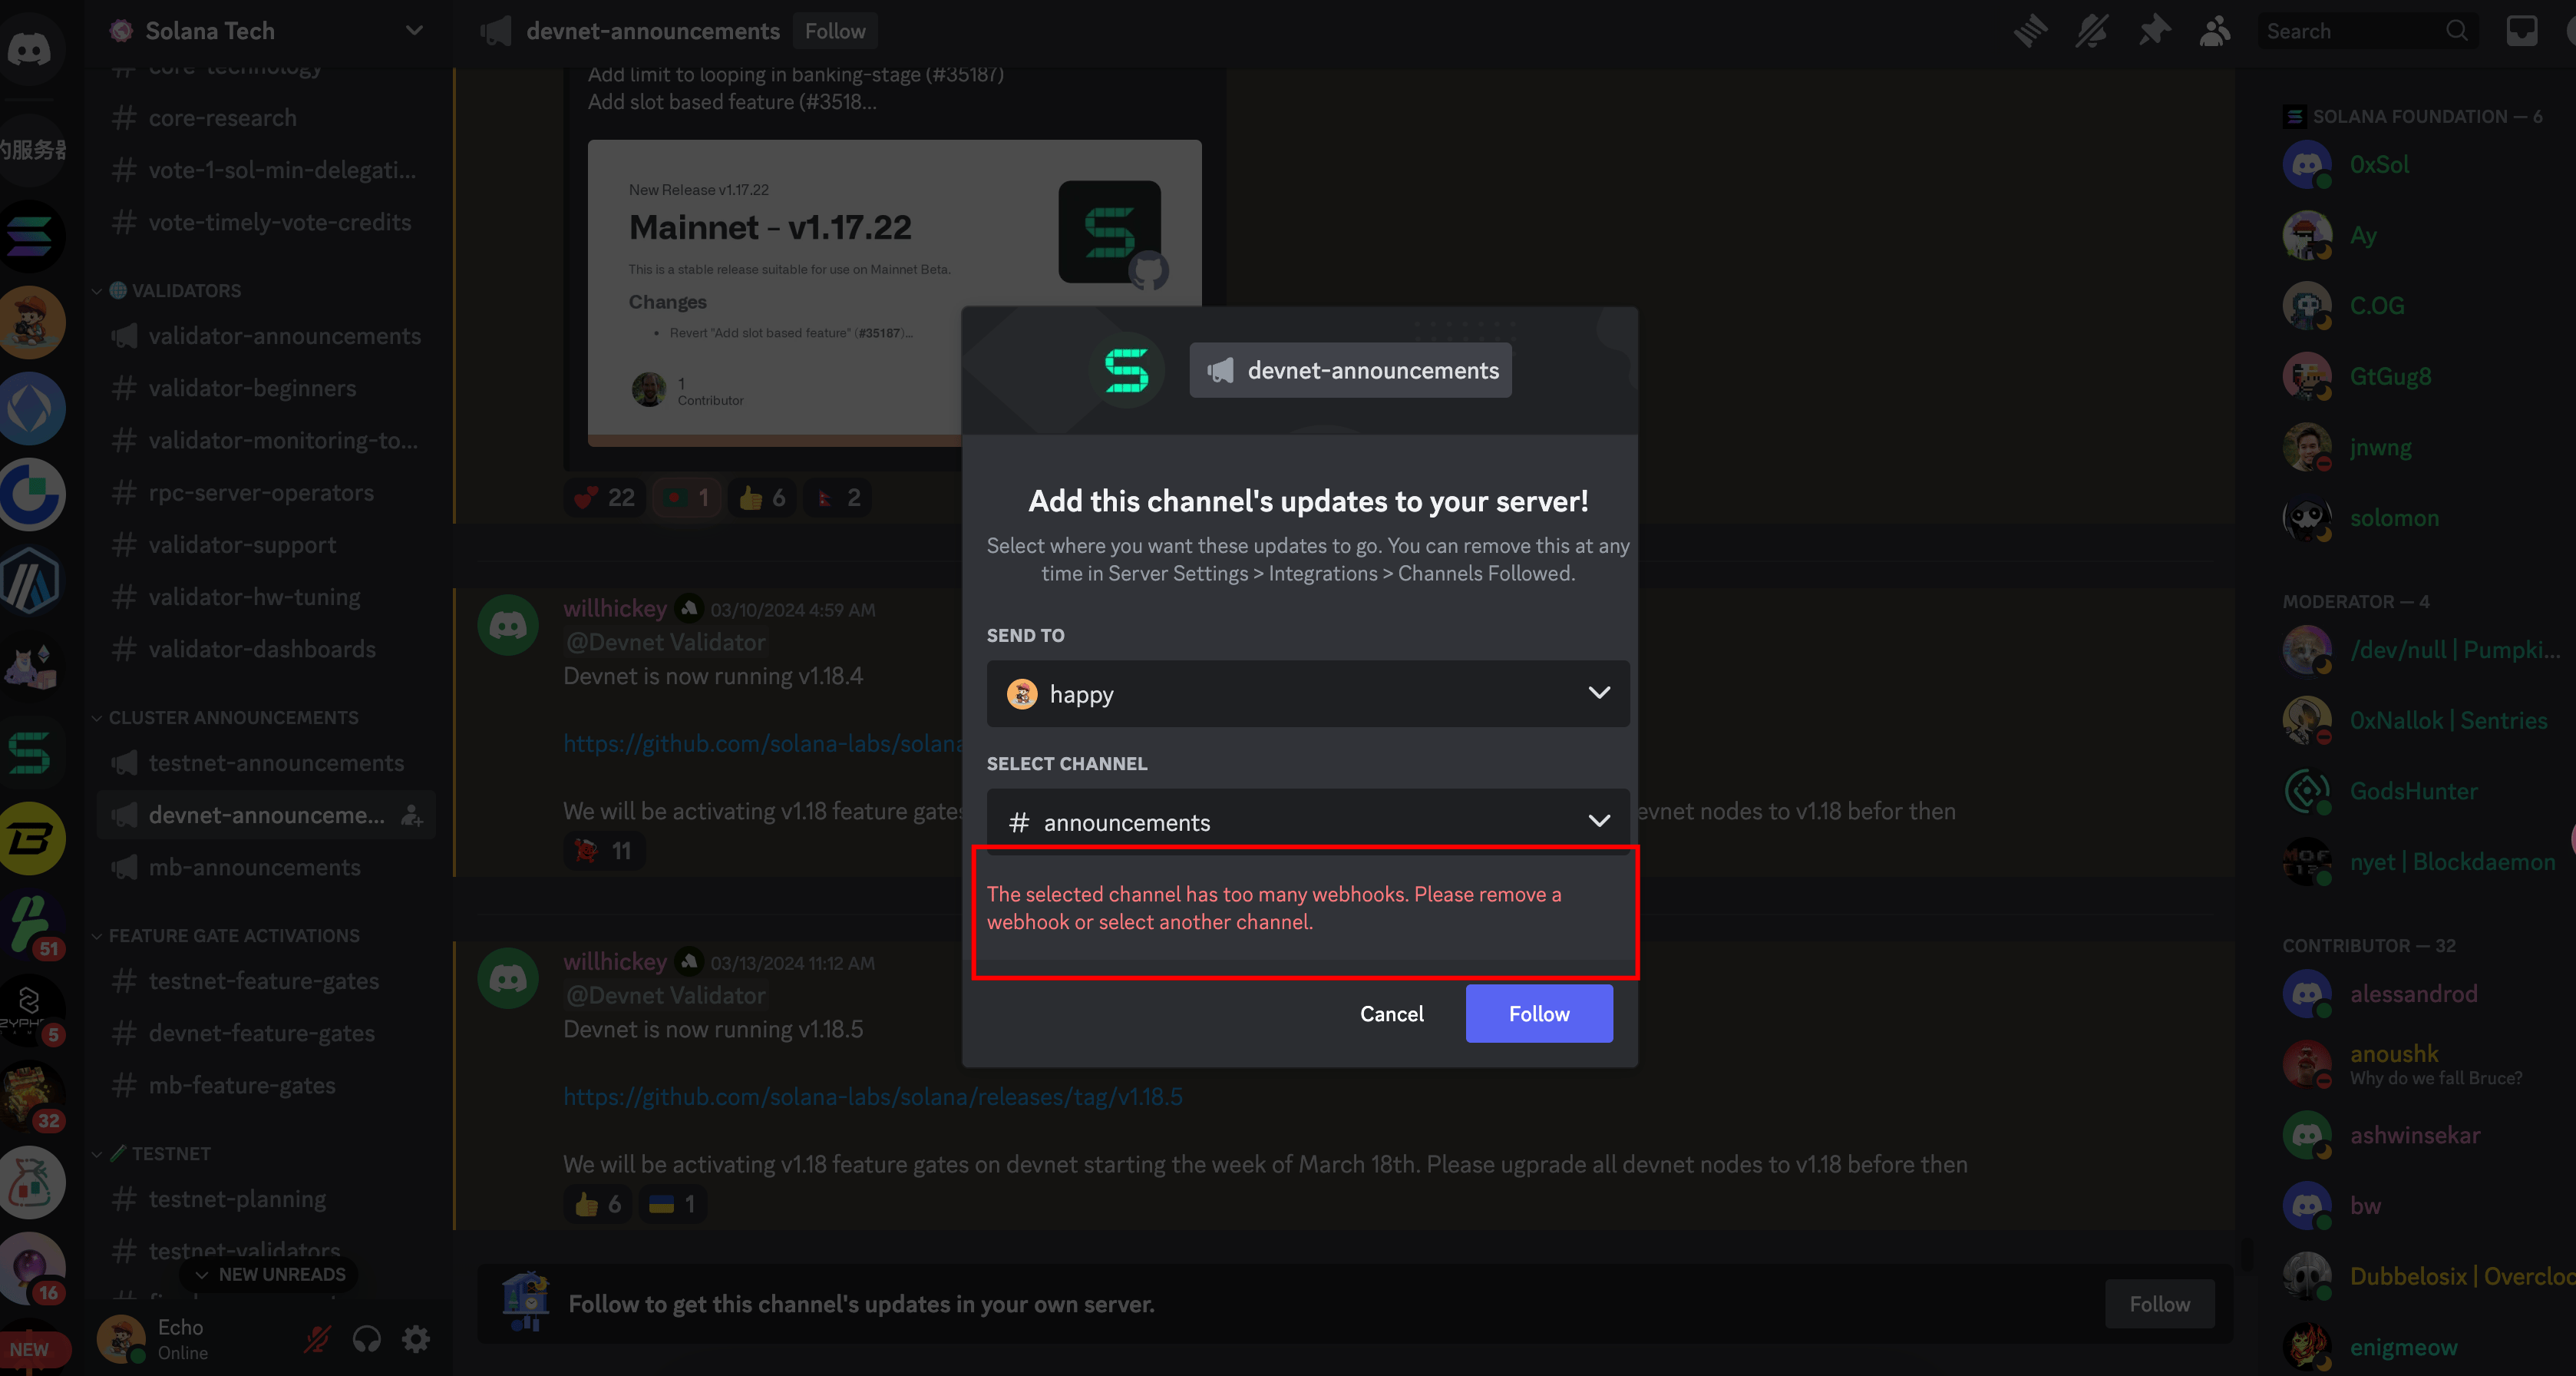Open the testnet-planning channel
Image resolution: width=2576 pixels, height=1376 pixels.
(266, 1199)
